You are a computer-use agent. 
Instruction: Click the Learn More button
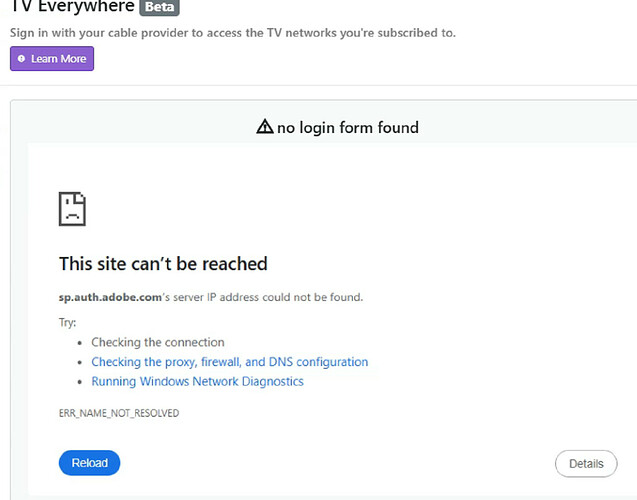tap(52, 59)
